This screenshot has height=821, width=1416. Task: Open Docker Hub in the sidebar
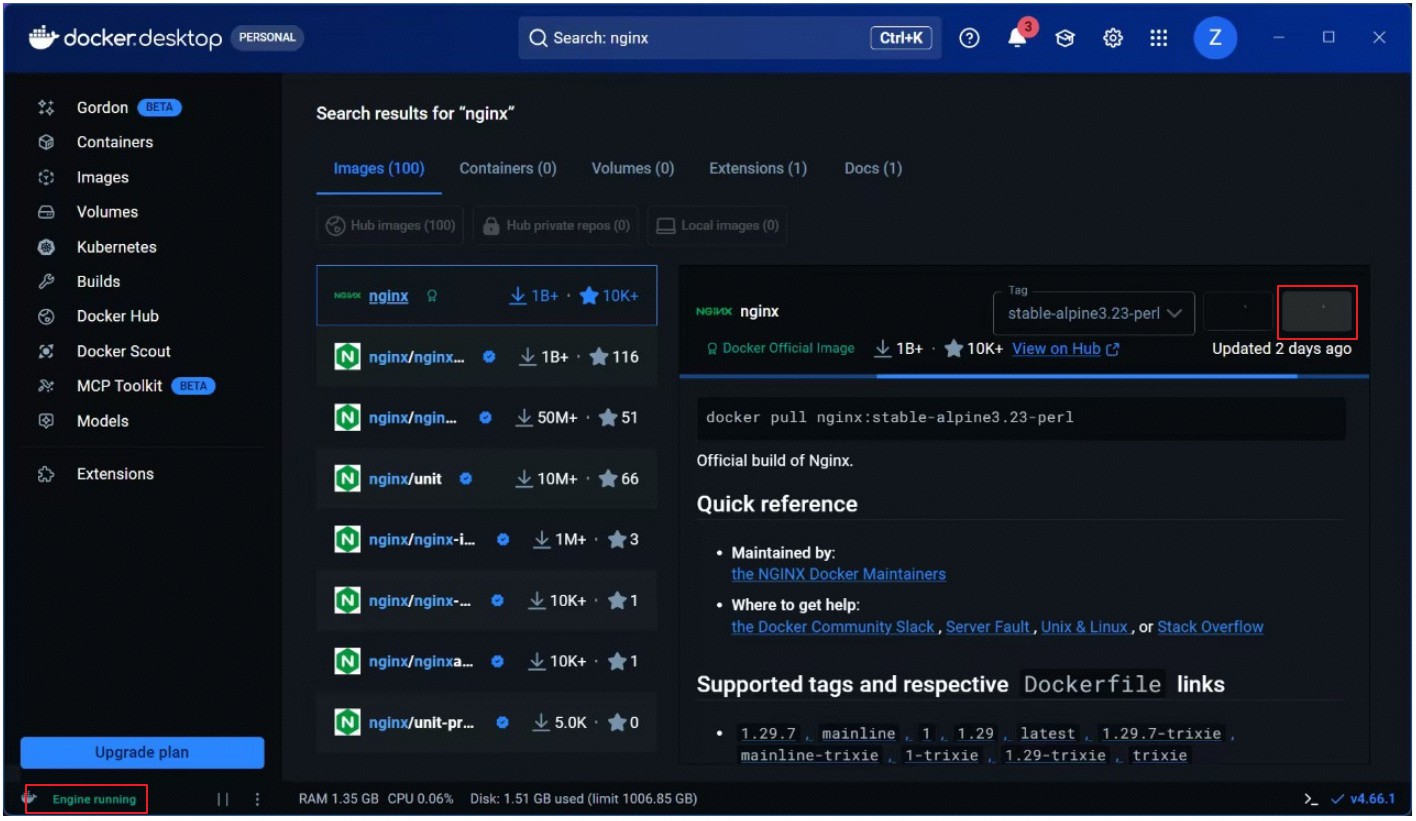click(140, 316)
